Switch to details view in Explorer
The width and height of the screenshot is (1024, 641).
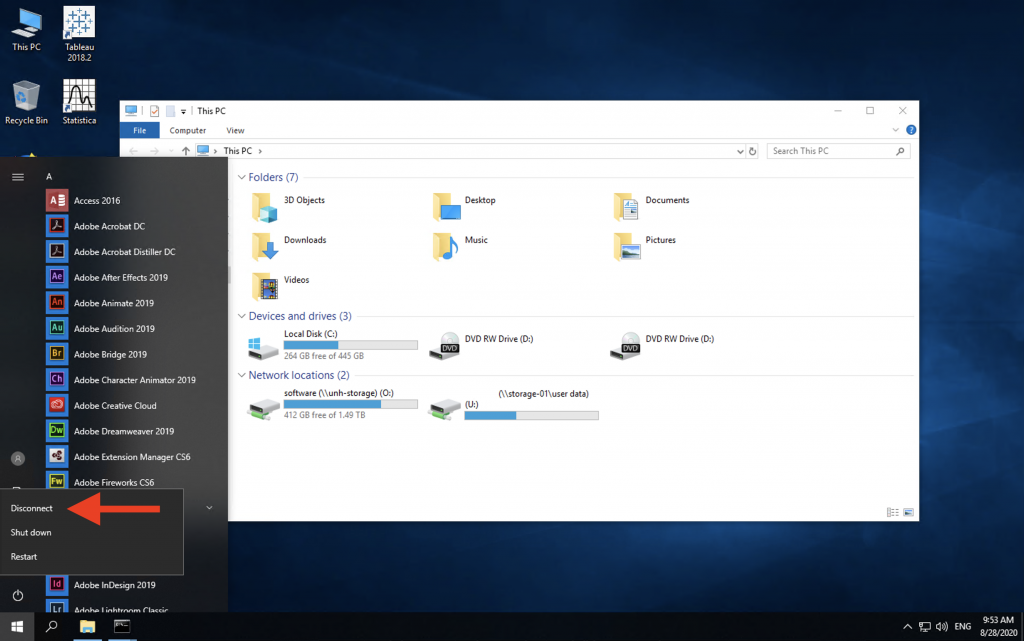click(x=892, y=512)
